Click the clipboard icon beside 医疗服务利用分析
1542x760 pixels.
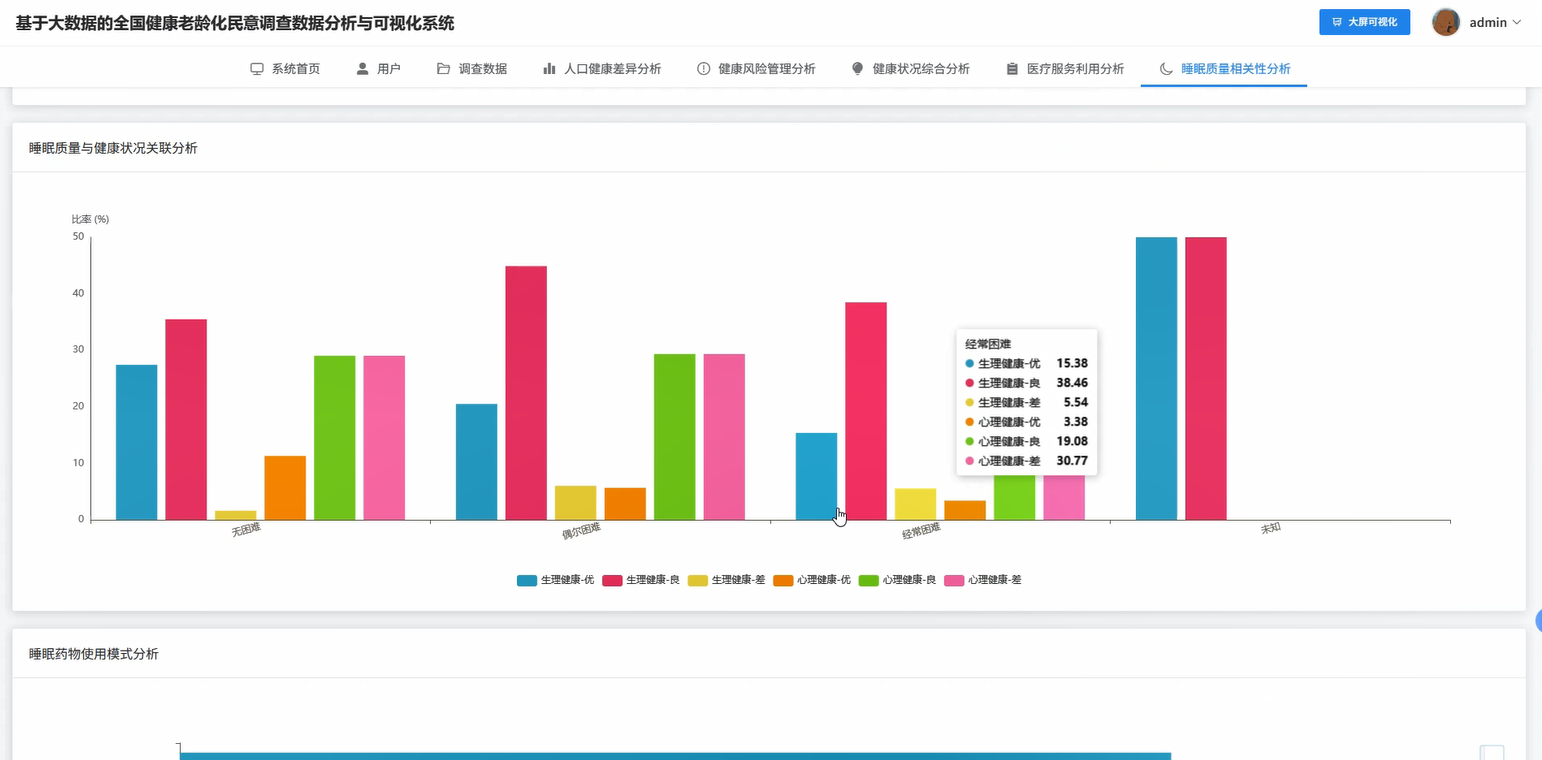[1012, 69]
